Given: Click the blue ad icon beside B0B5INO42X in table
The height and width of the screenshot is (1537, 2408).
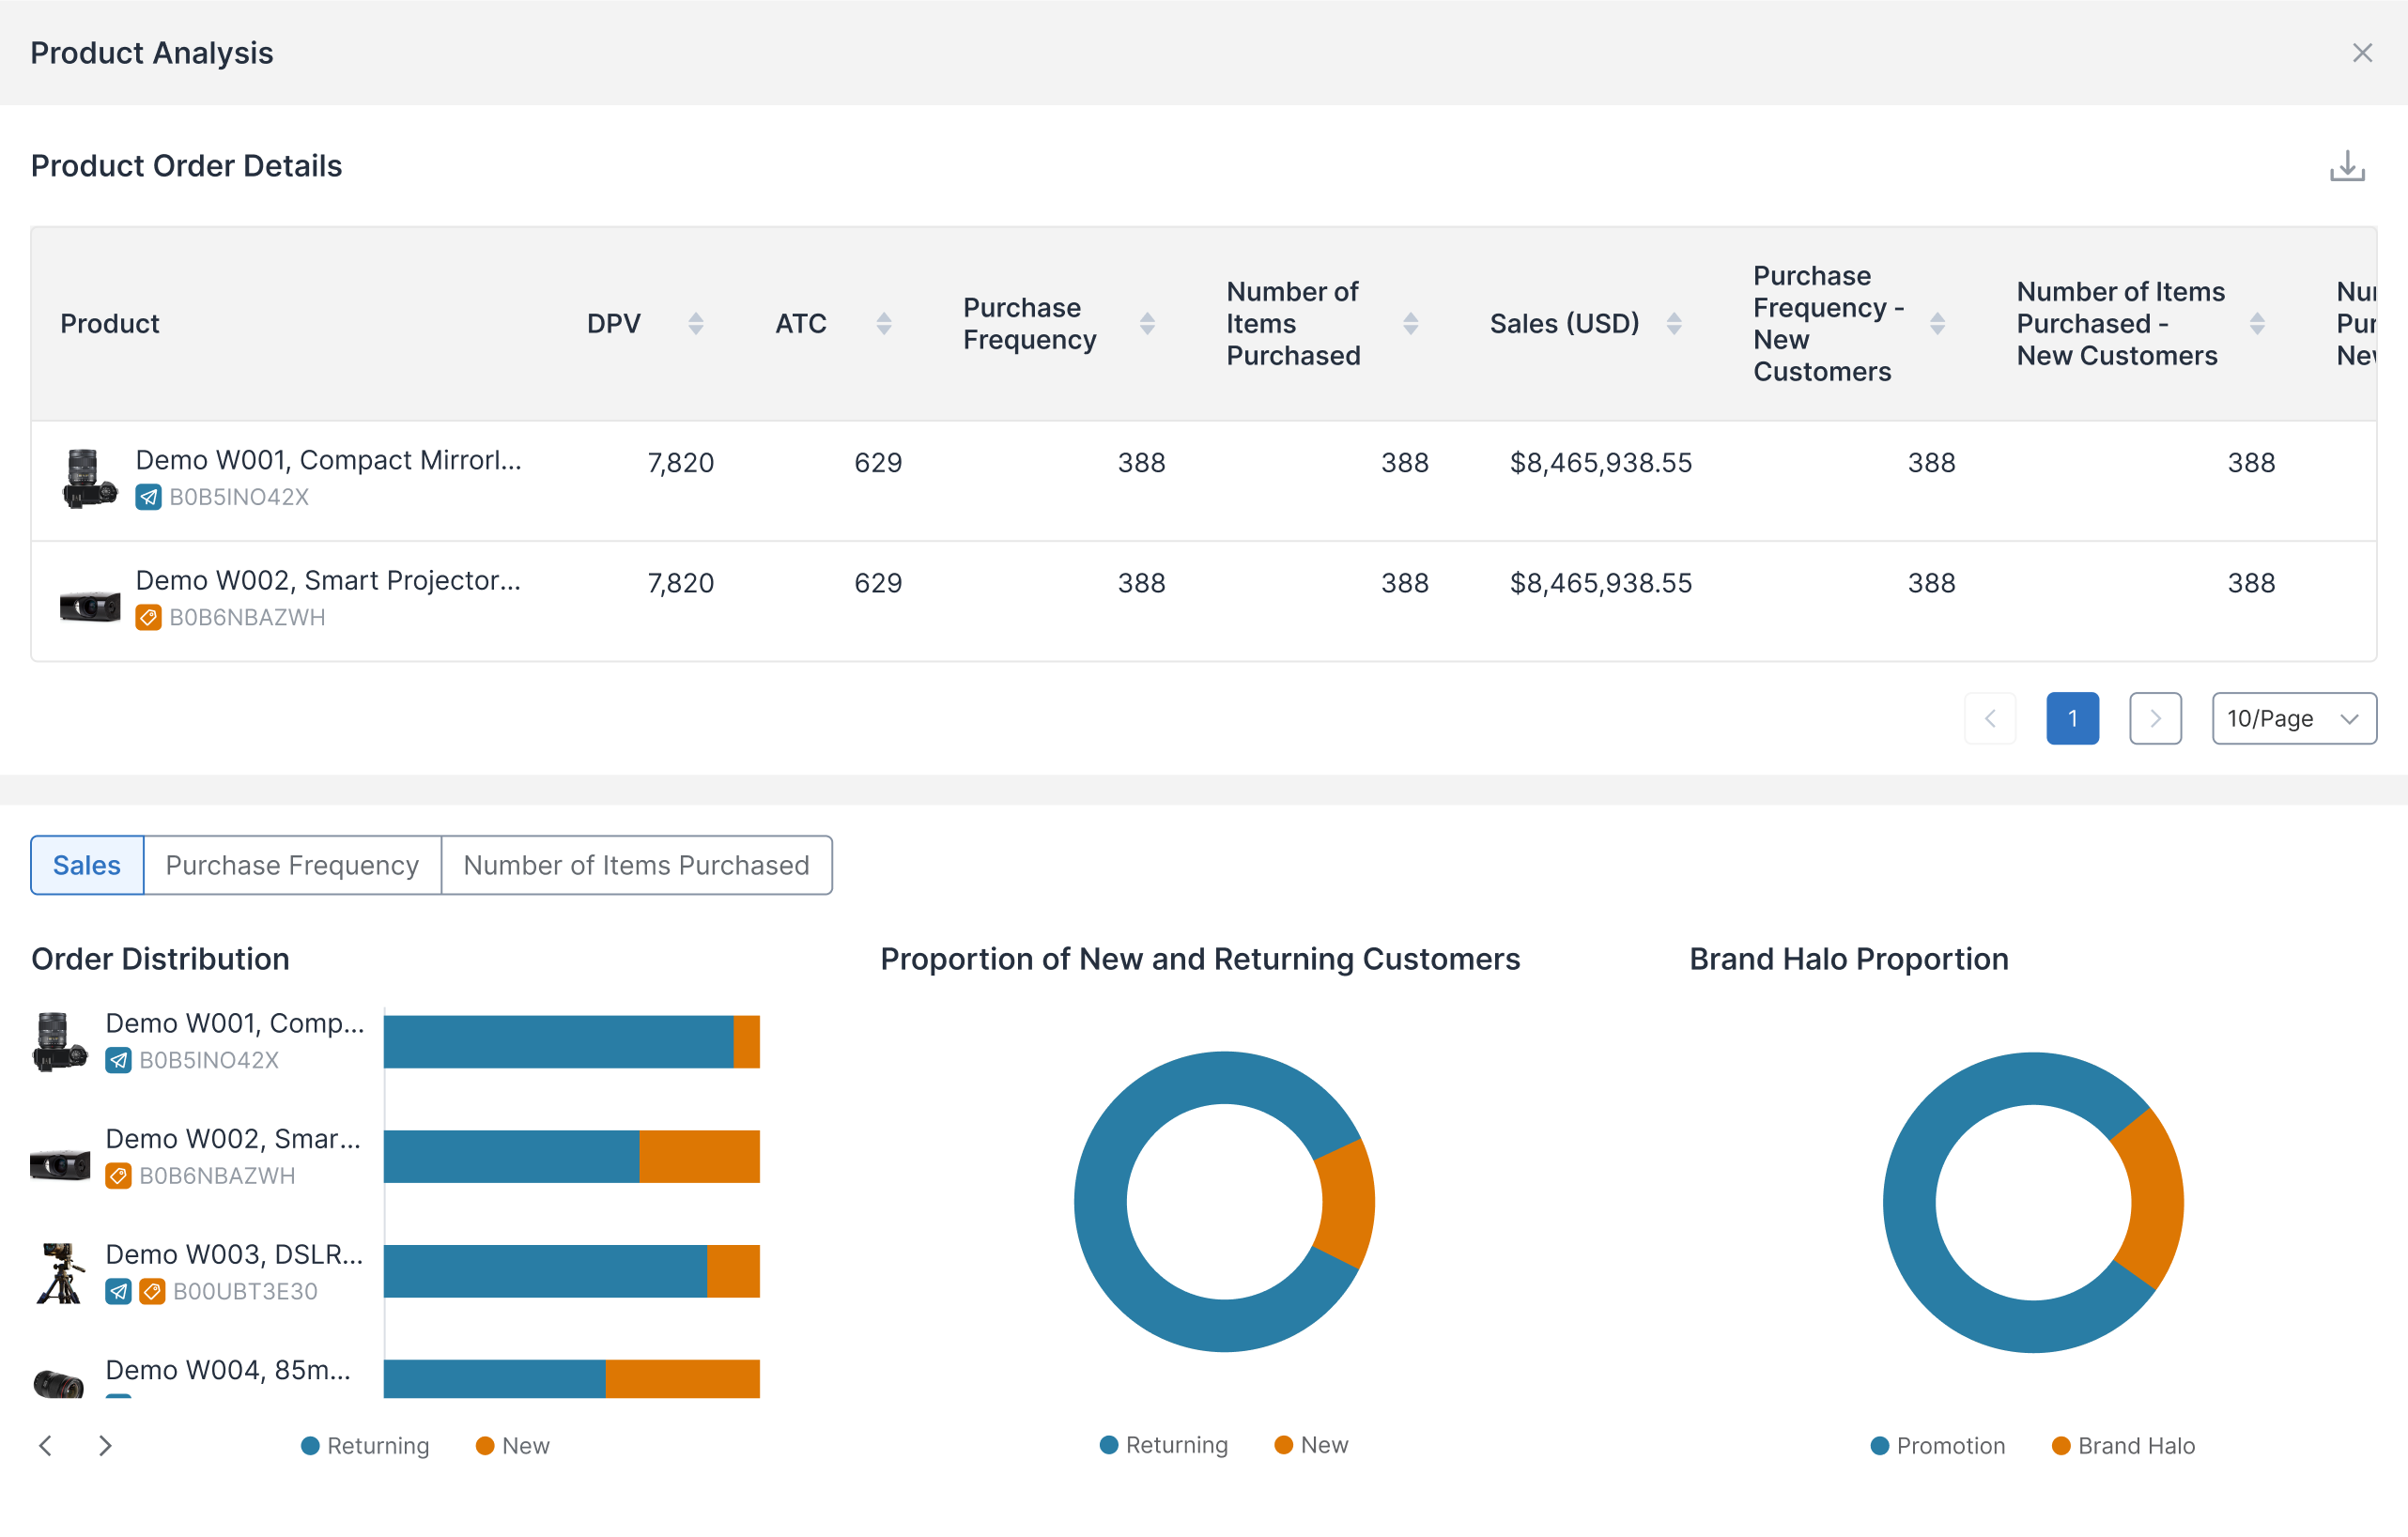Looking at the screenshot, I should pyautogui.click(x=148, y=497).
